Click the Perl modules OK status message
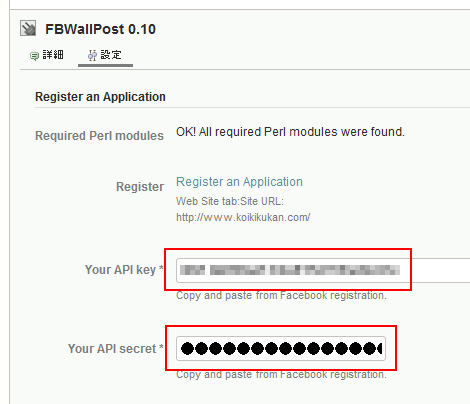 point(290,132)
